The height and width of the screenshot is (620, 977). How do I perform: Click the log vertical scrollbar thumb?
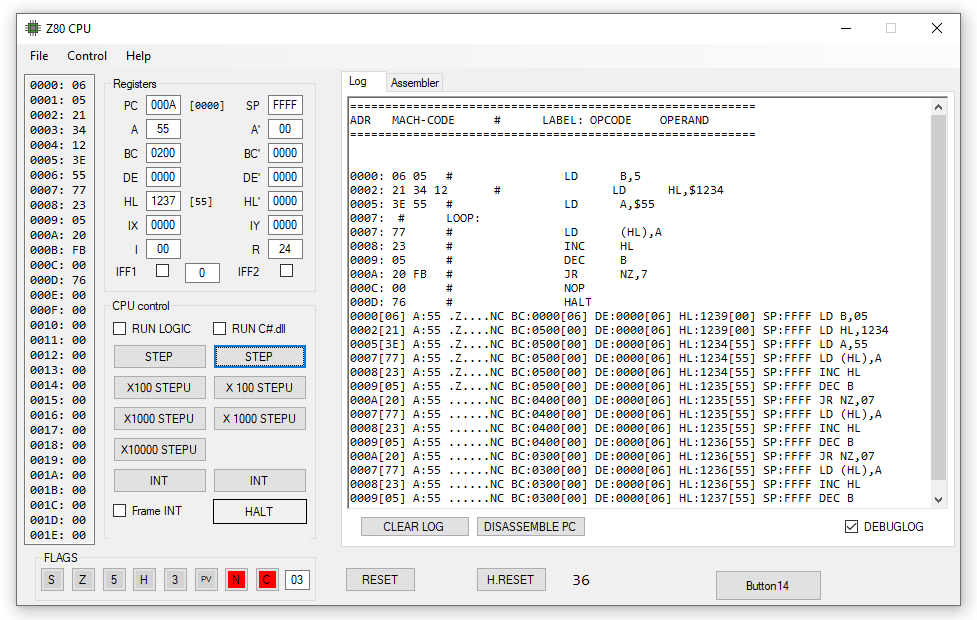(x=938, y=297)
